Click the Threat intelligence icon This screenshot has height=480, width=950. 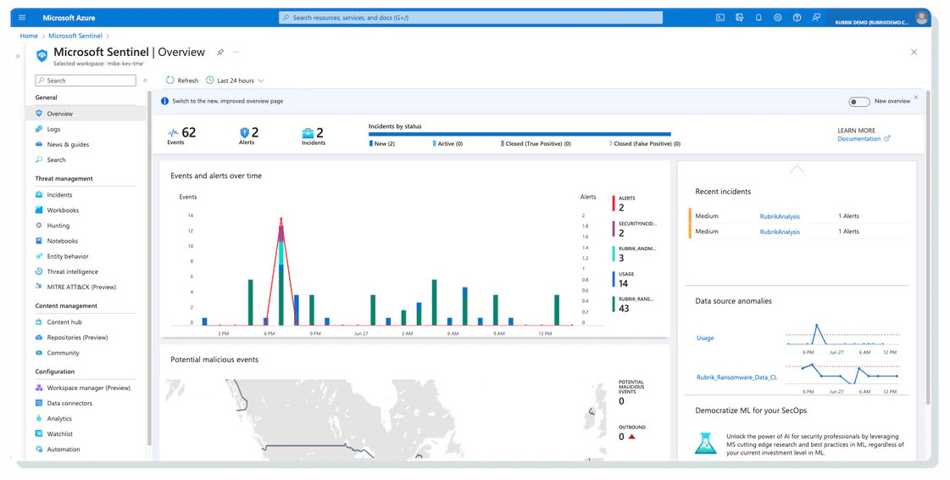point(39,272)
